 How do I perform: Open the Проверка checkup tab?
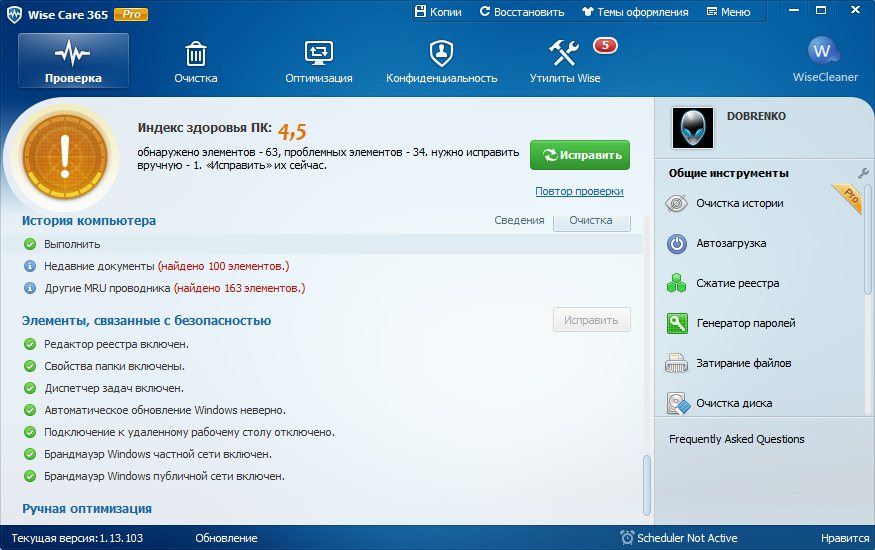[x=73, y=60]
